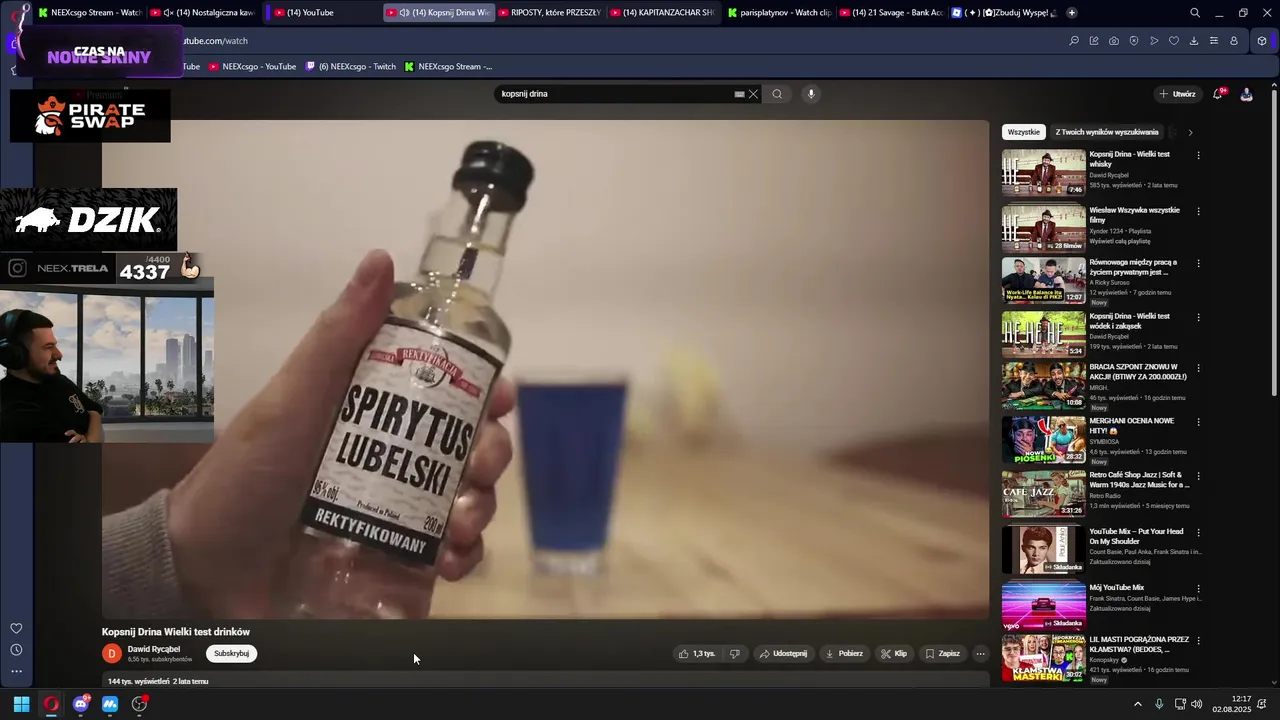The image size is (1280, 720).
Task: Click the YouTube search magnifier button
Action: (777, 94)
